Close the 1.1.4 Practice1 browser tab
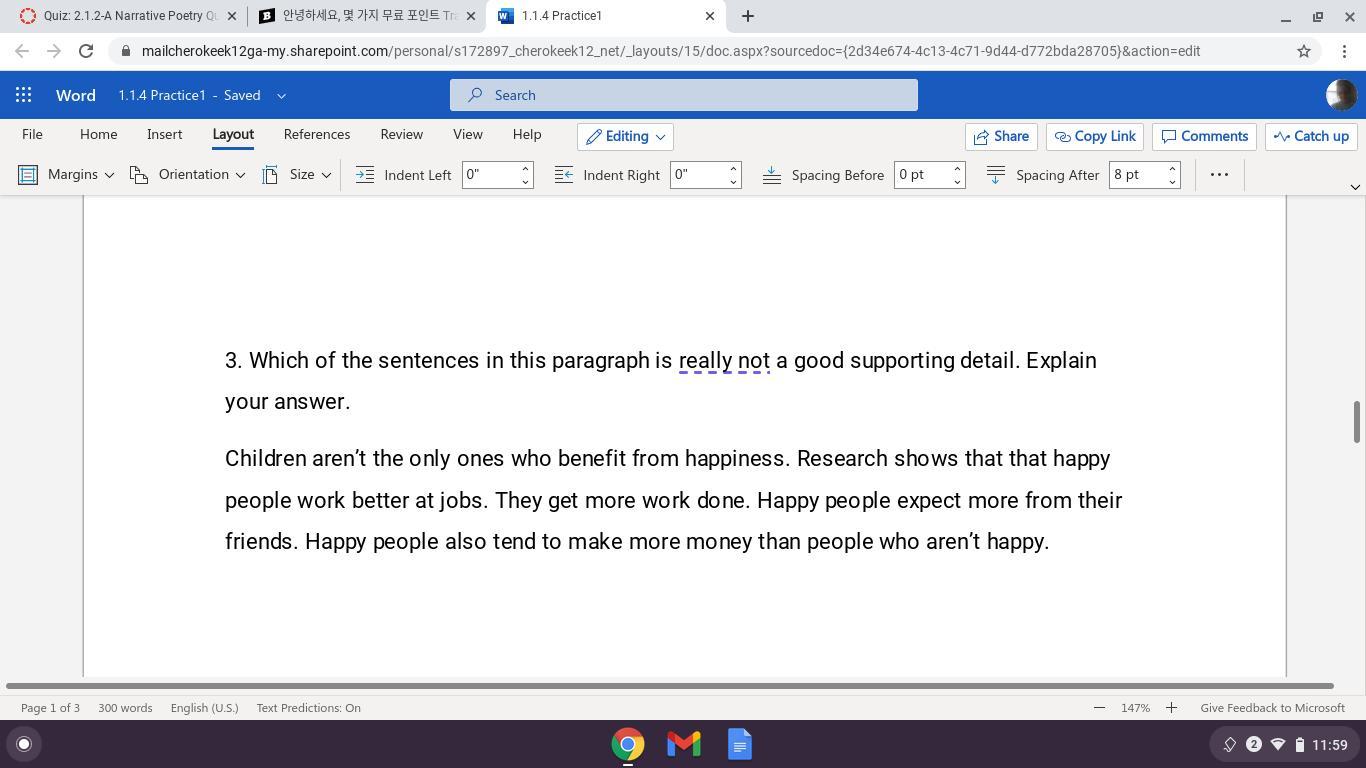 [x=710, y=16]
